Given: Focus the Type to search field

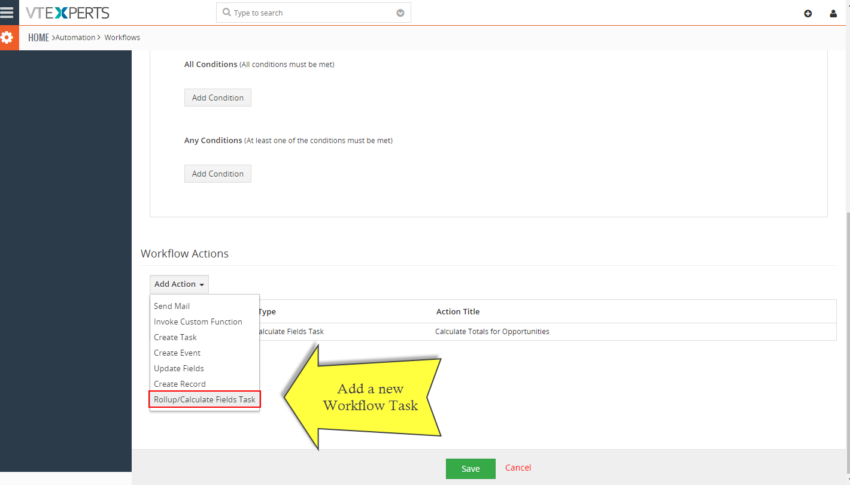Looking at the screenshot, I should pos(313,13).
